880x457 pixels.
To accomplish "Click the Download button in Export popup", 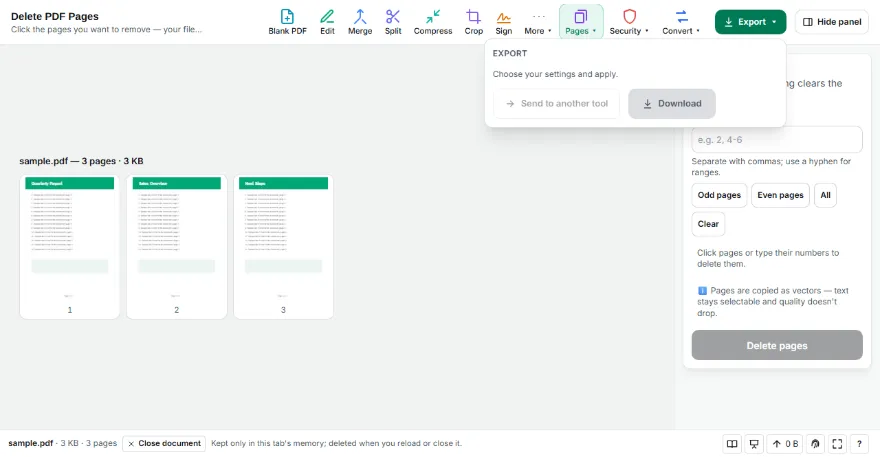I will 672,103.
